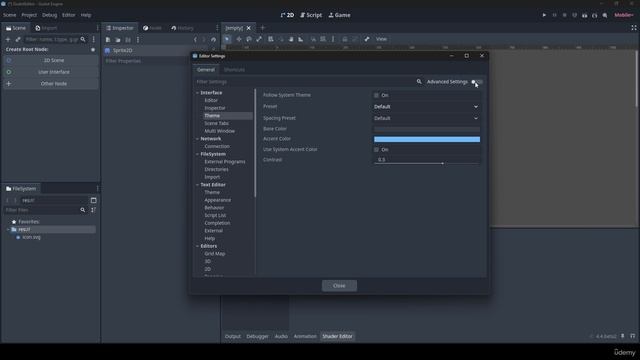640x360 pixels.
Task: Toggle the Advanced Settings switch
Action: click(477, 82)
